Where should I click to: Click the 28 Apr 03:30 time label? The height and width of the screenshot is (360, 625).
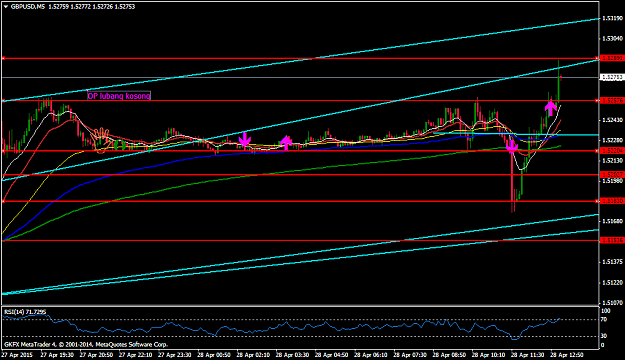(292, 354)
